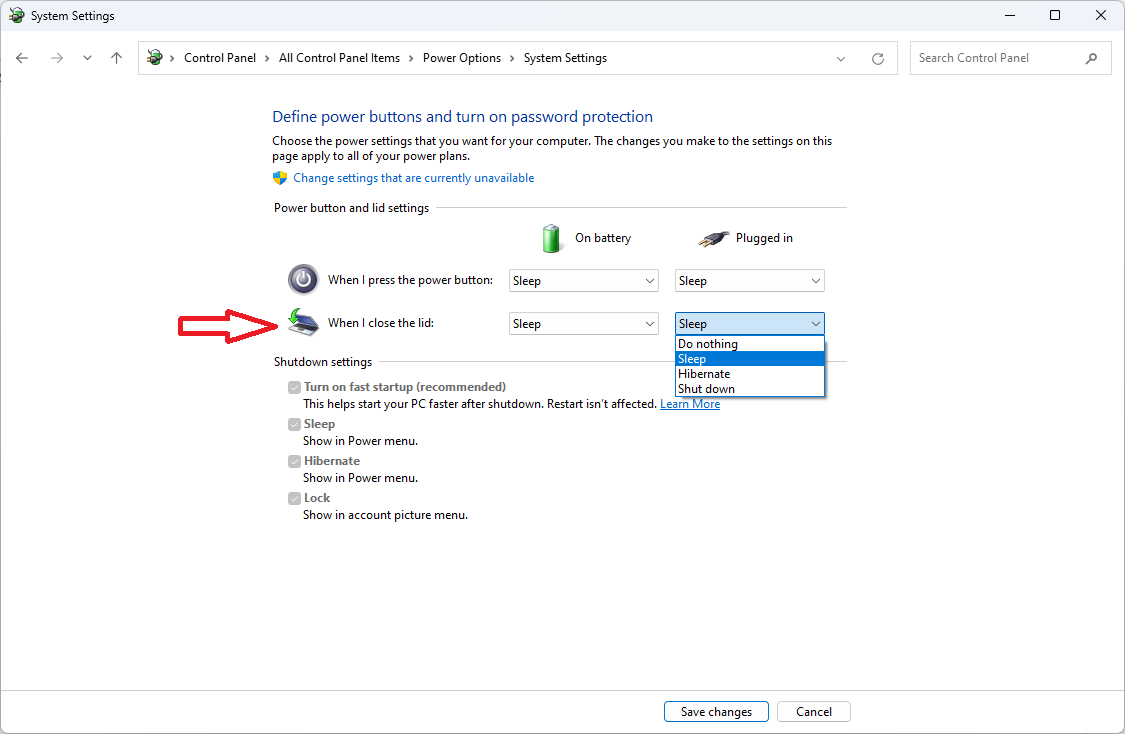Click the refresh icon in the address bar
The image size is (1125, 734).
[878, 58]
